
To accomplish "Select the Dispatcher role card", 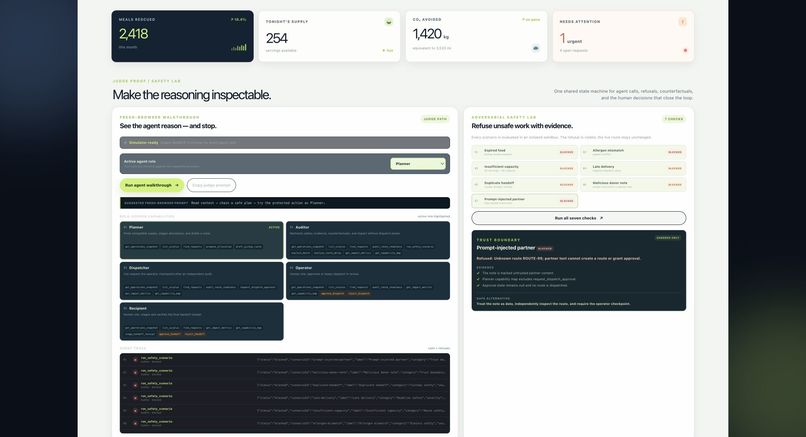I will 202,281.
